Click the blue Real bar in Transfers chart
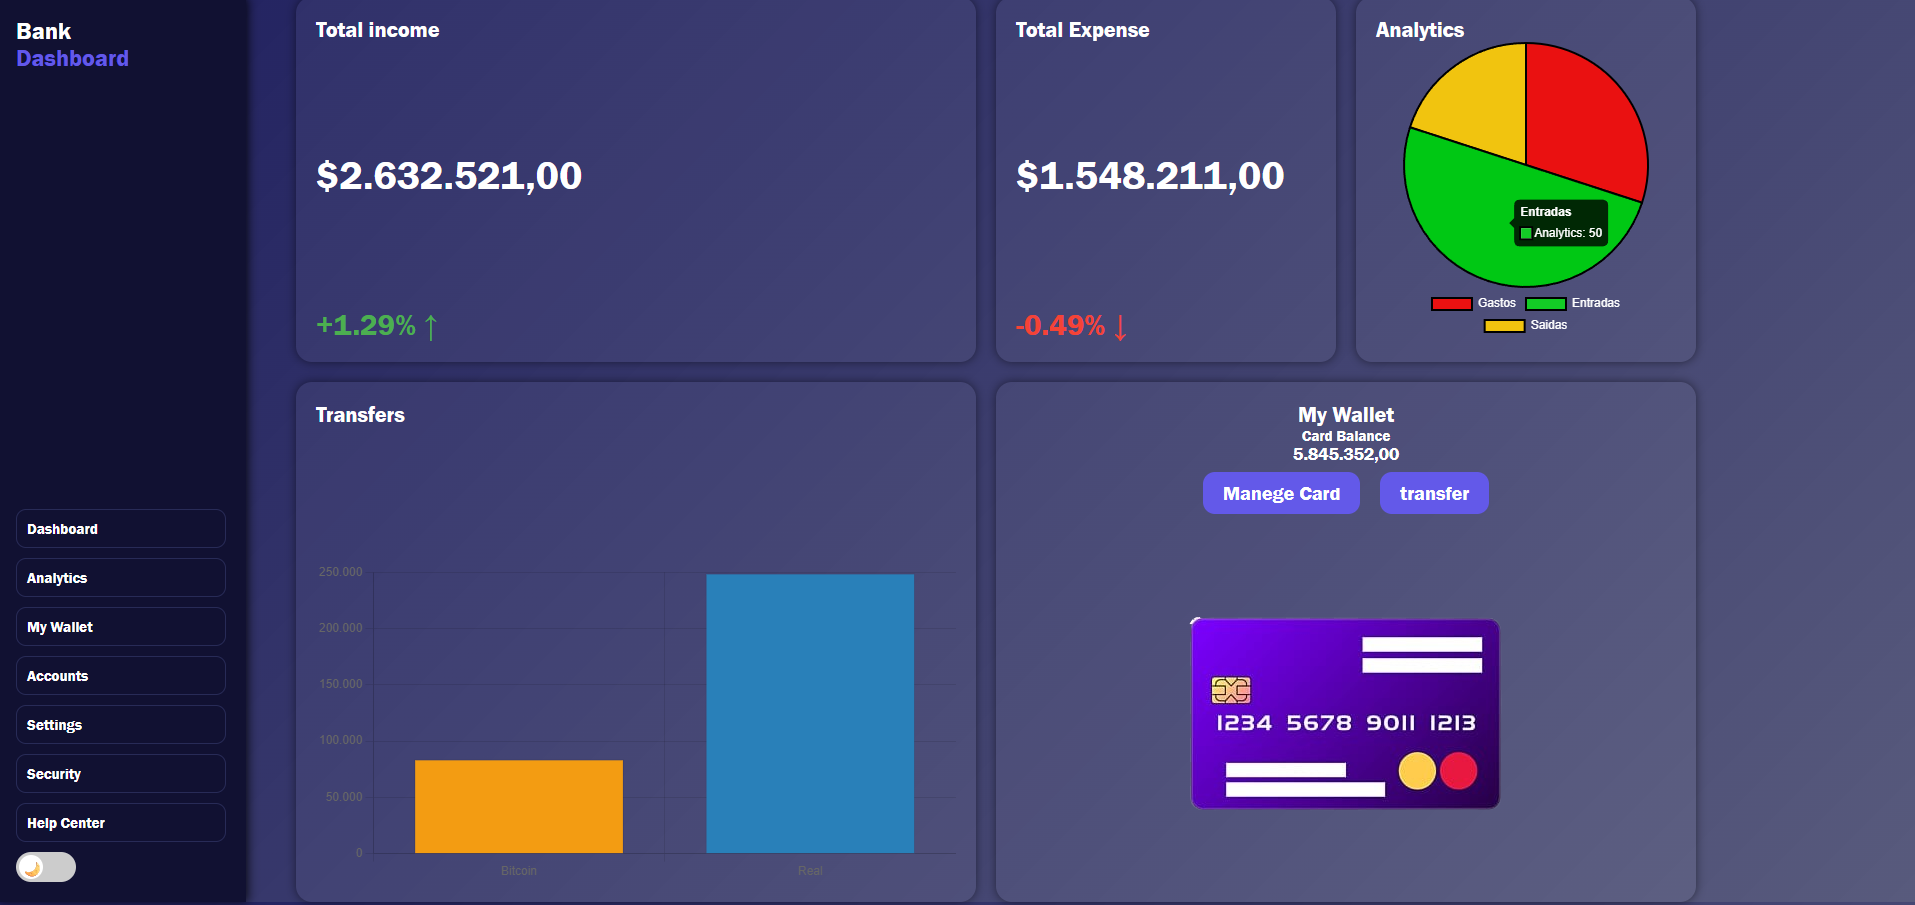The width and height of the screenshot is (1915, 905). [810, 712]
